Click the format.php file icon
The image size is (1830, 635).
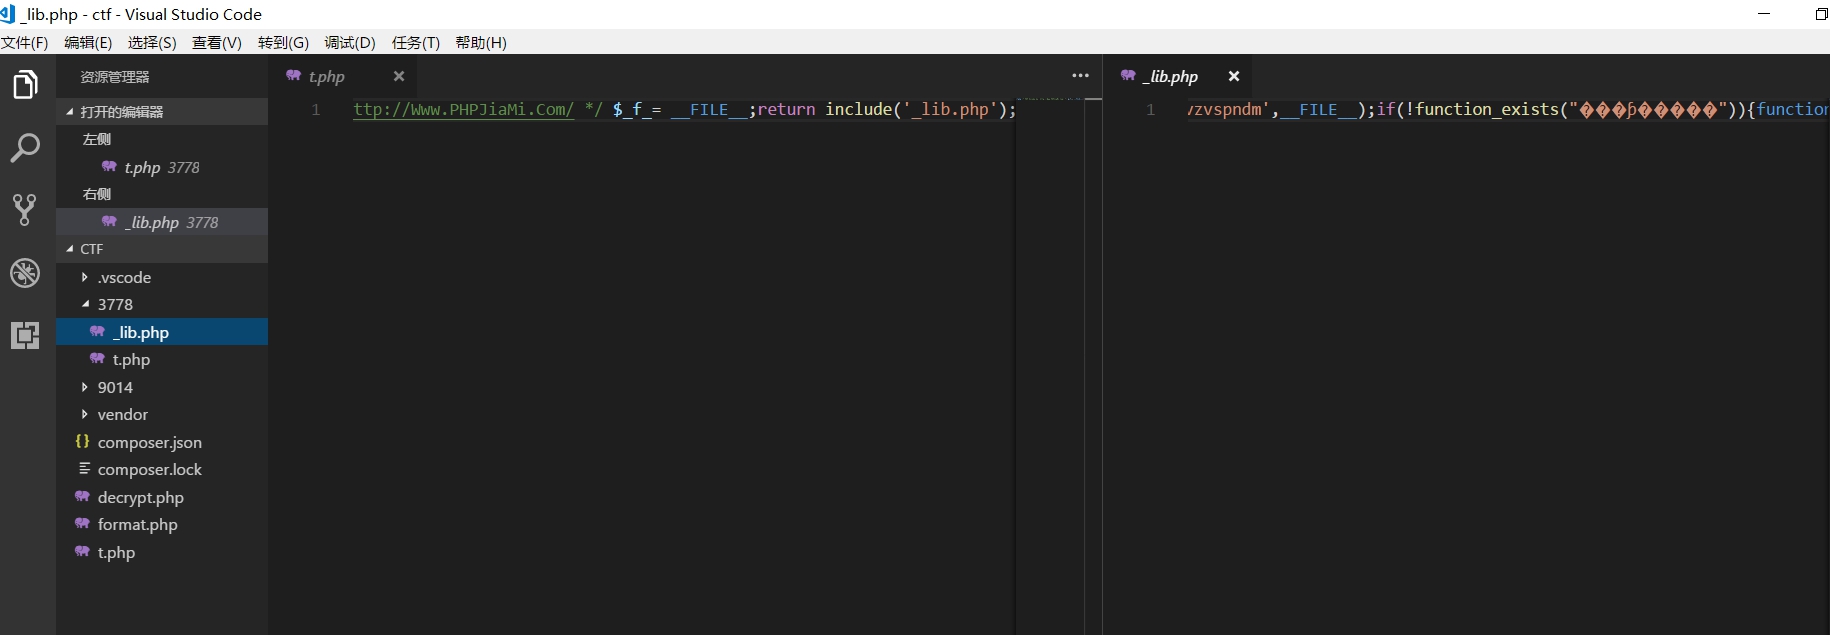pyautogui.click(x=83, y=523)
